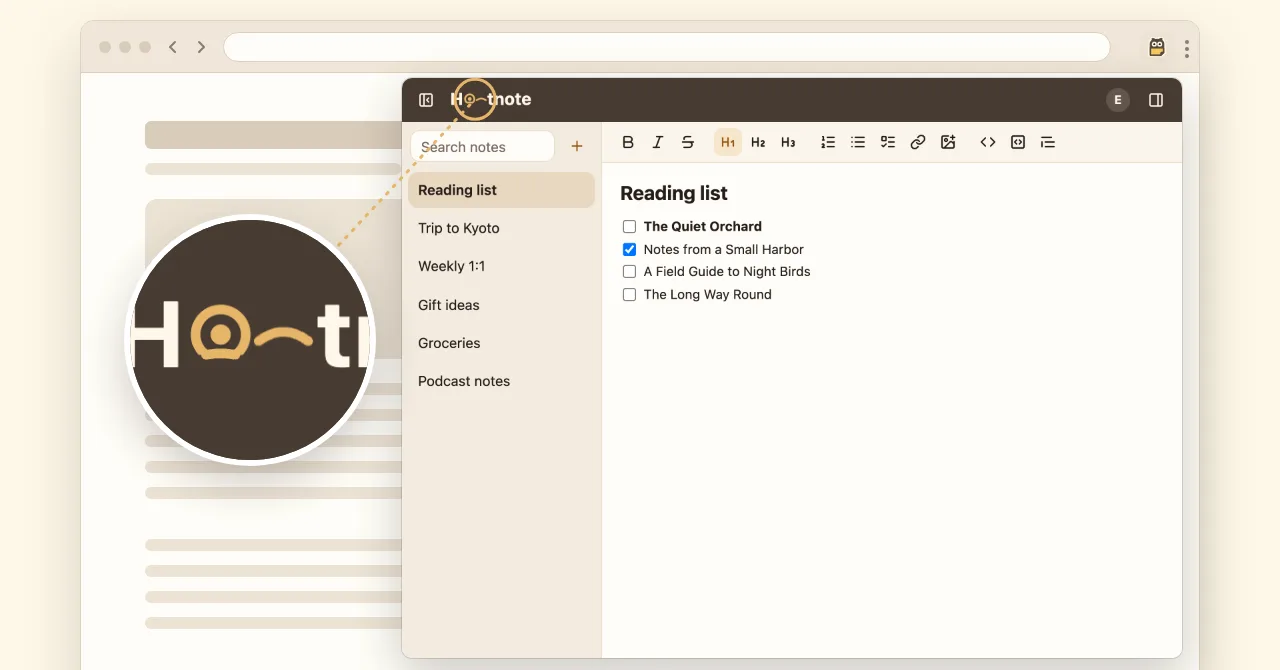Insert an image into the note
Image resolution: width=1280 pixels, height=670 pixels.
coord(948,142)
